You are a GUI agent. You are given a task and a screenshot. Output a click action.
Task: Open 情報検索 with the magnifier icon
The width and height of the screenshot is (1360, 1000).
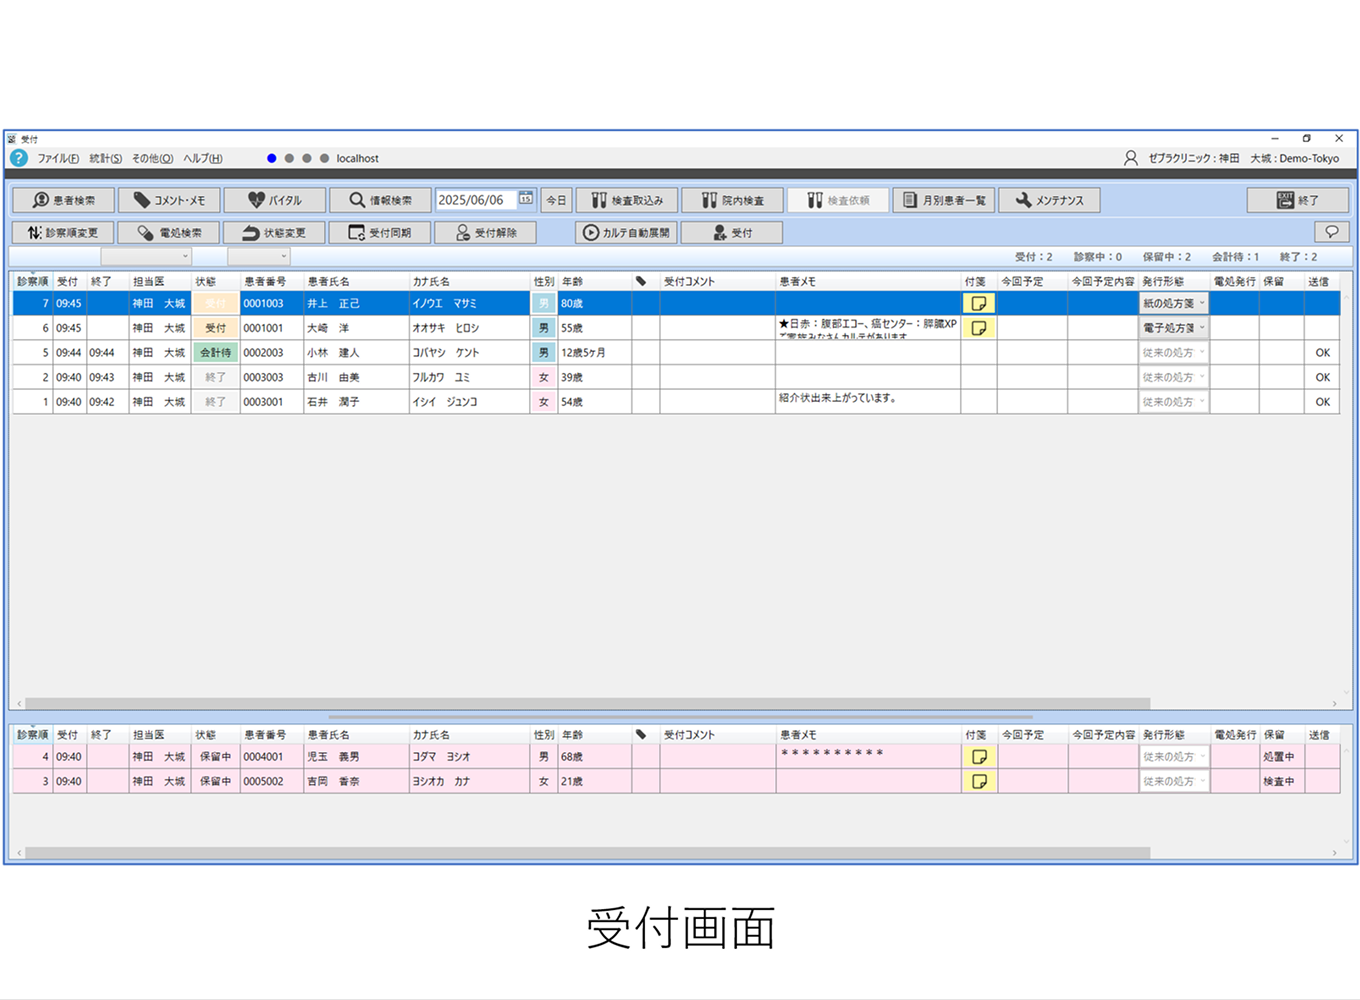379,199
